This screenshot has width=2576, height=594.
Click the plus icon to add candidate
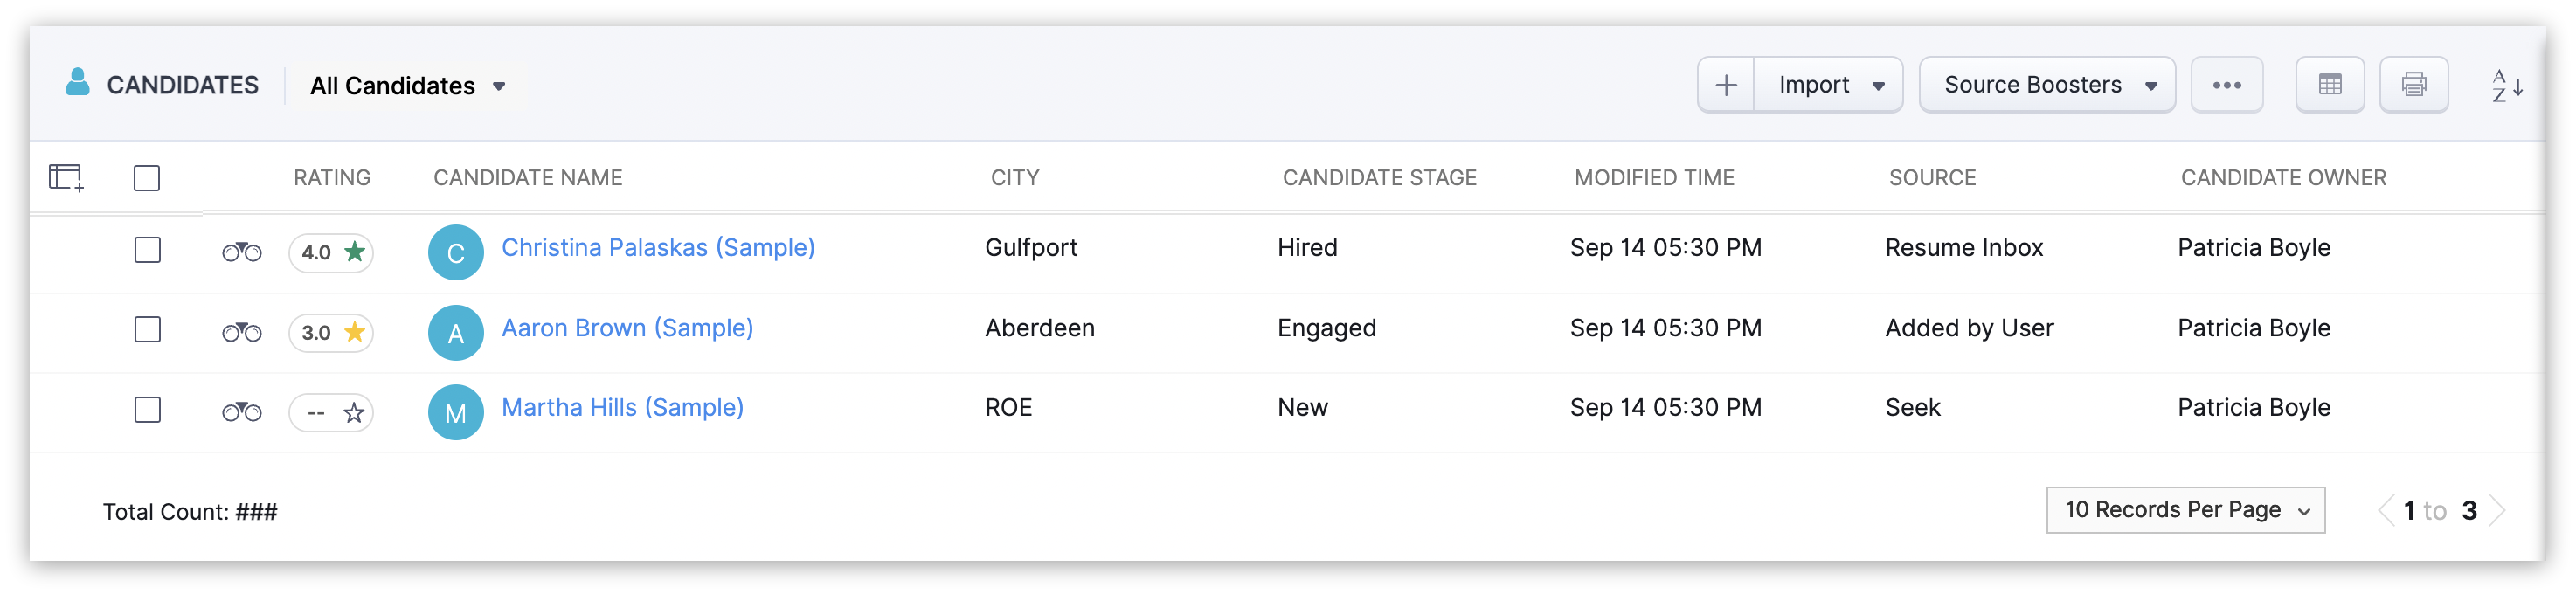(1726, 86)
